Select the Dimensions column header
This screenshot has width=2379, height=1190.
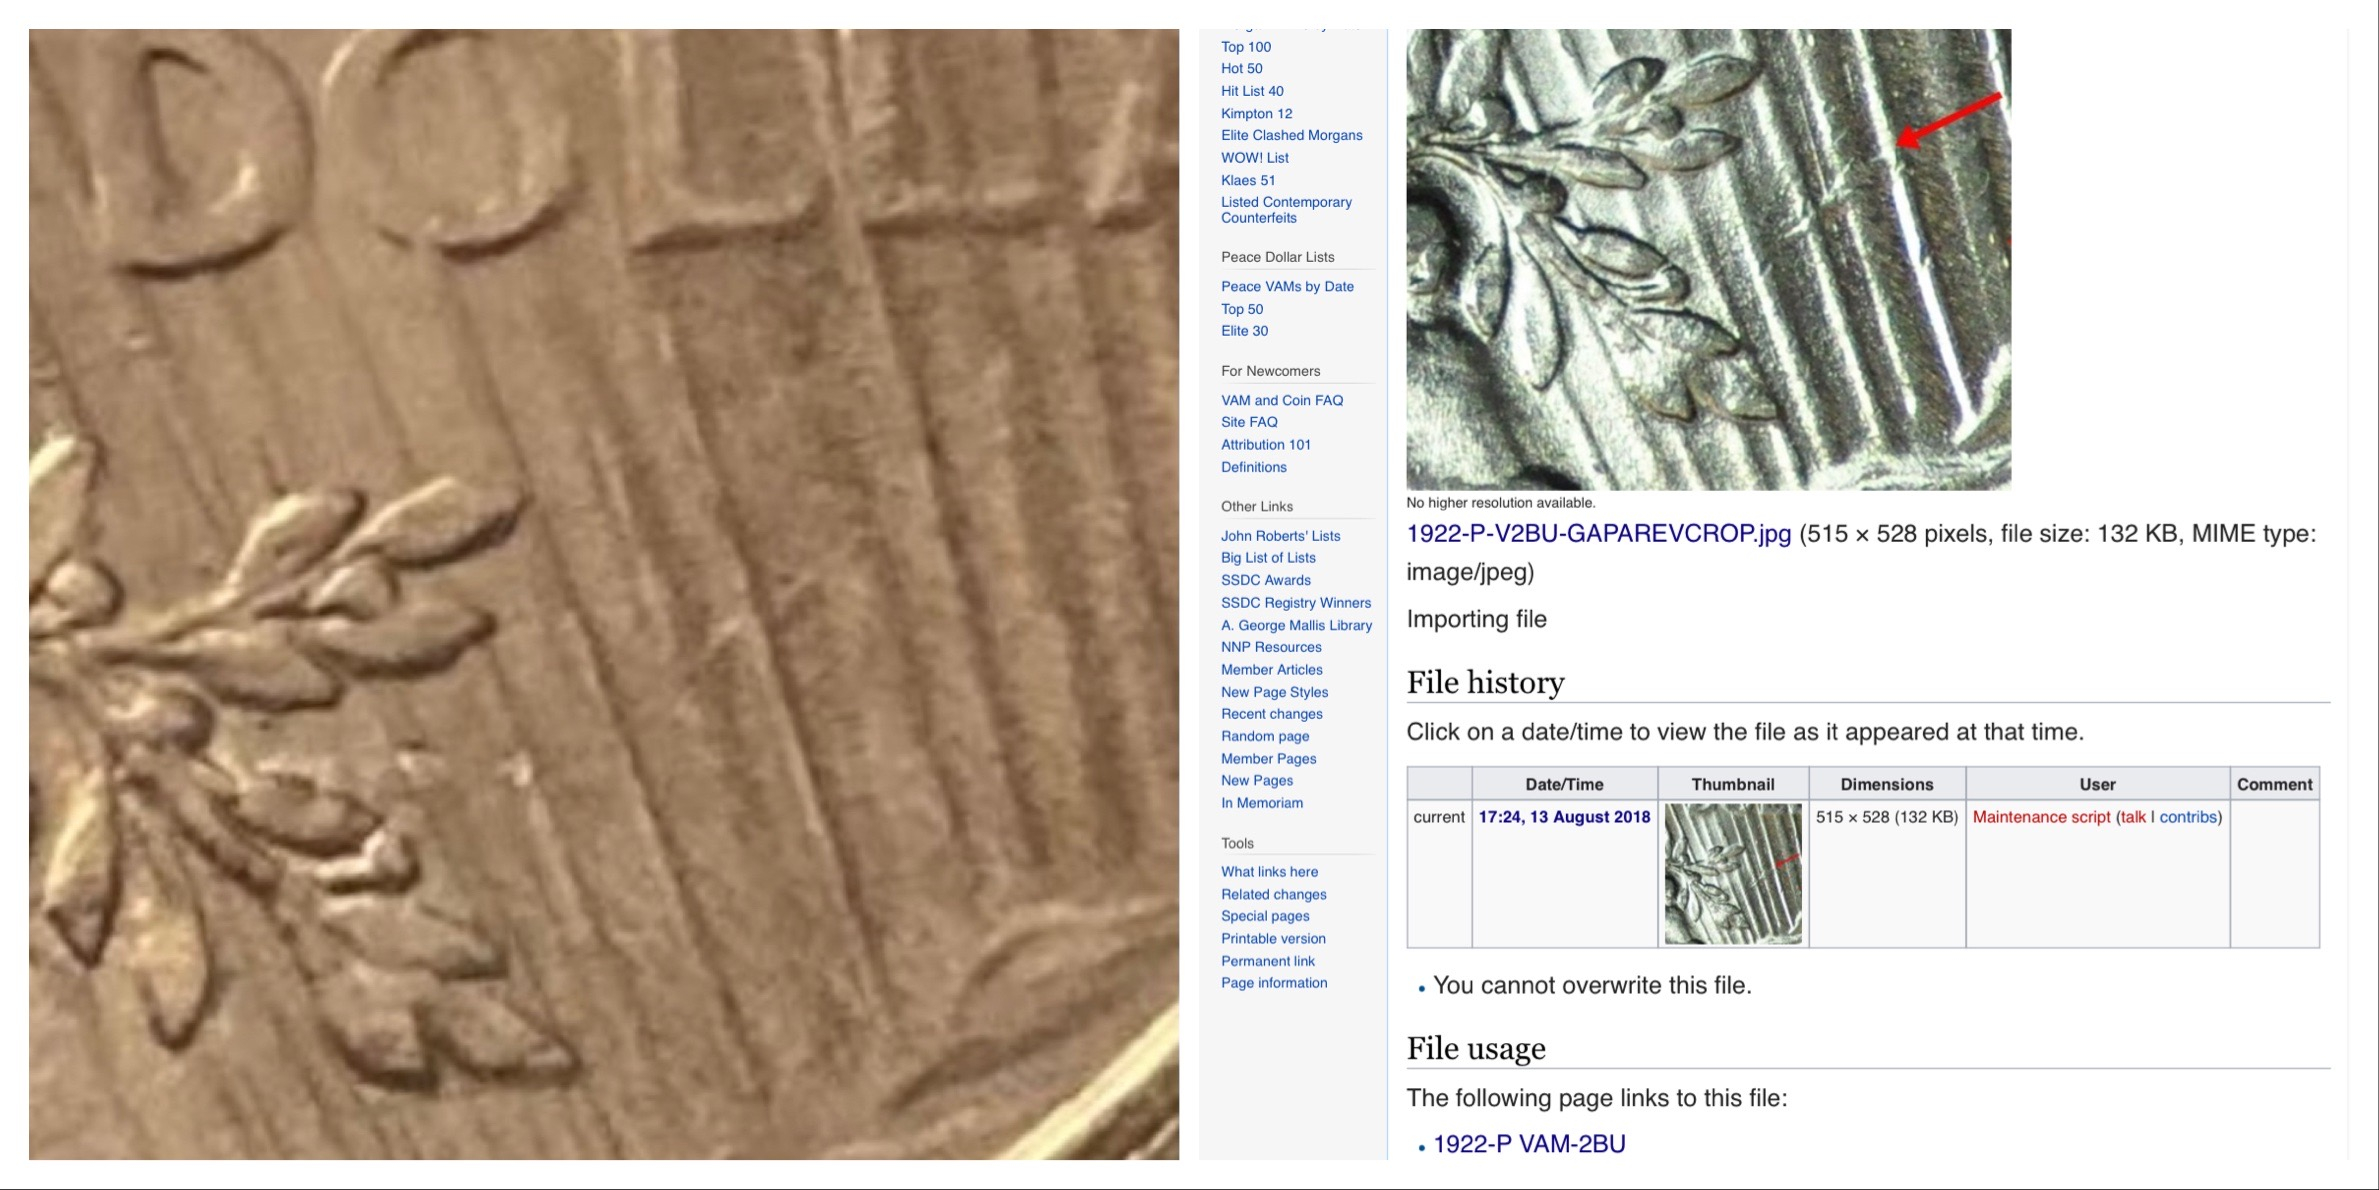click(1887, 785)
